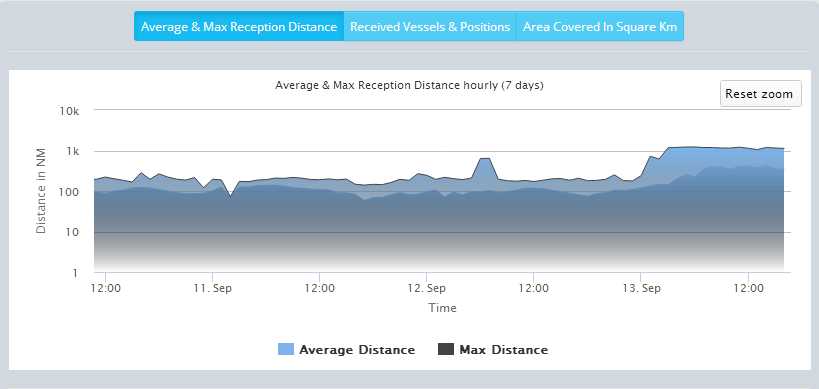This screenshot has height=389, width=819.
Task: Click the 10k distance axis label
Action: (68, 111)
